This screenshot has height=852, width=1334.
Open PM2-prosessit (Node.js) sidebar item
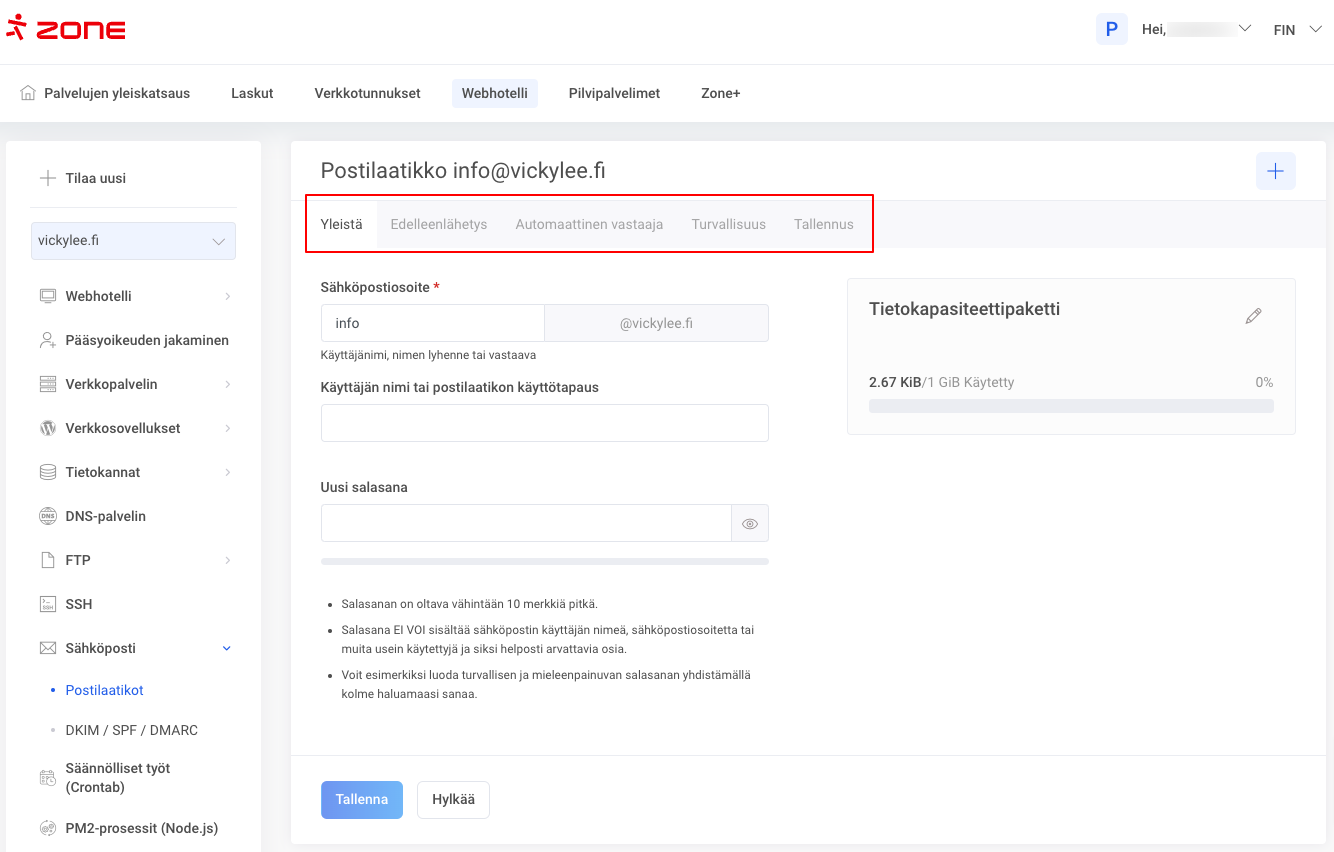[x=141, y=828]
